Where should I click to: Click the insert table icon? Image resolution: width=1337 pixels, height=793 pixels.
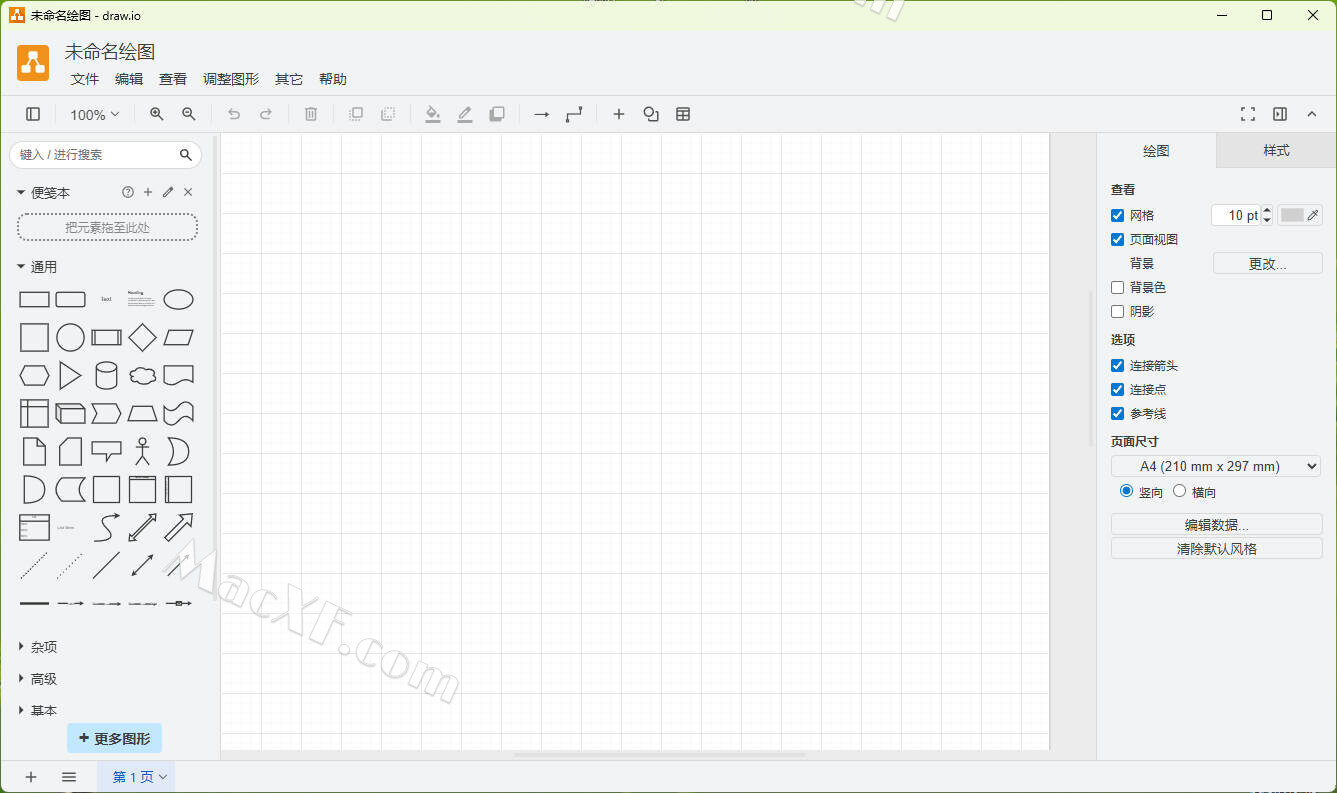[683, 114]
